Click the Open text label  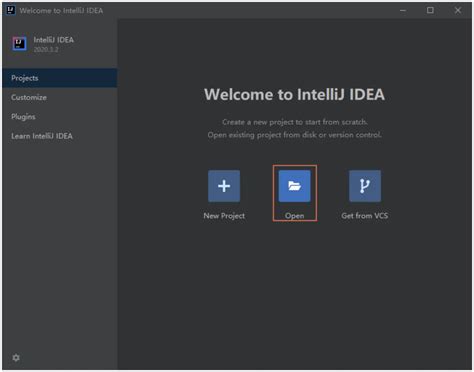point(294,216)
